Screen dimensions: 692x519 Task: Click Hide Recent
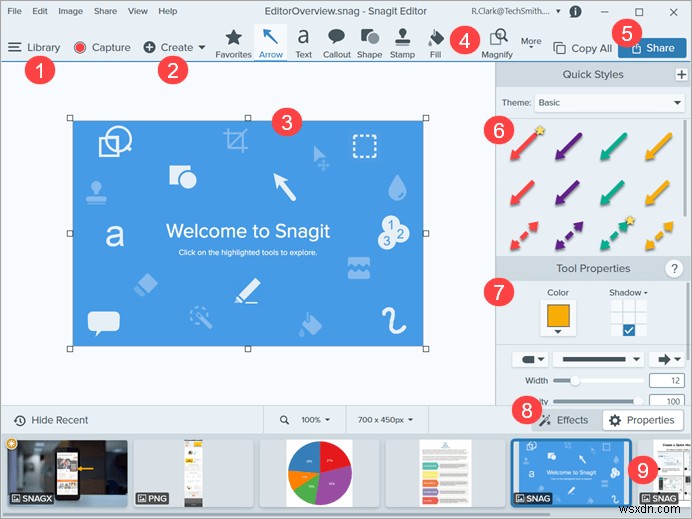pos(51,420)
